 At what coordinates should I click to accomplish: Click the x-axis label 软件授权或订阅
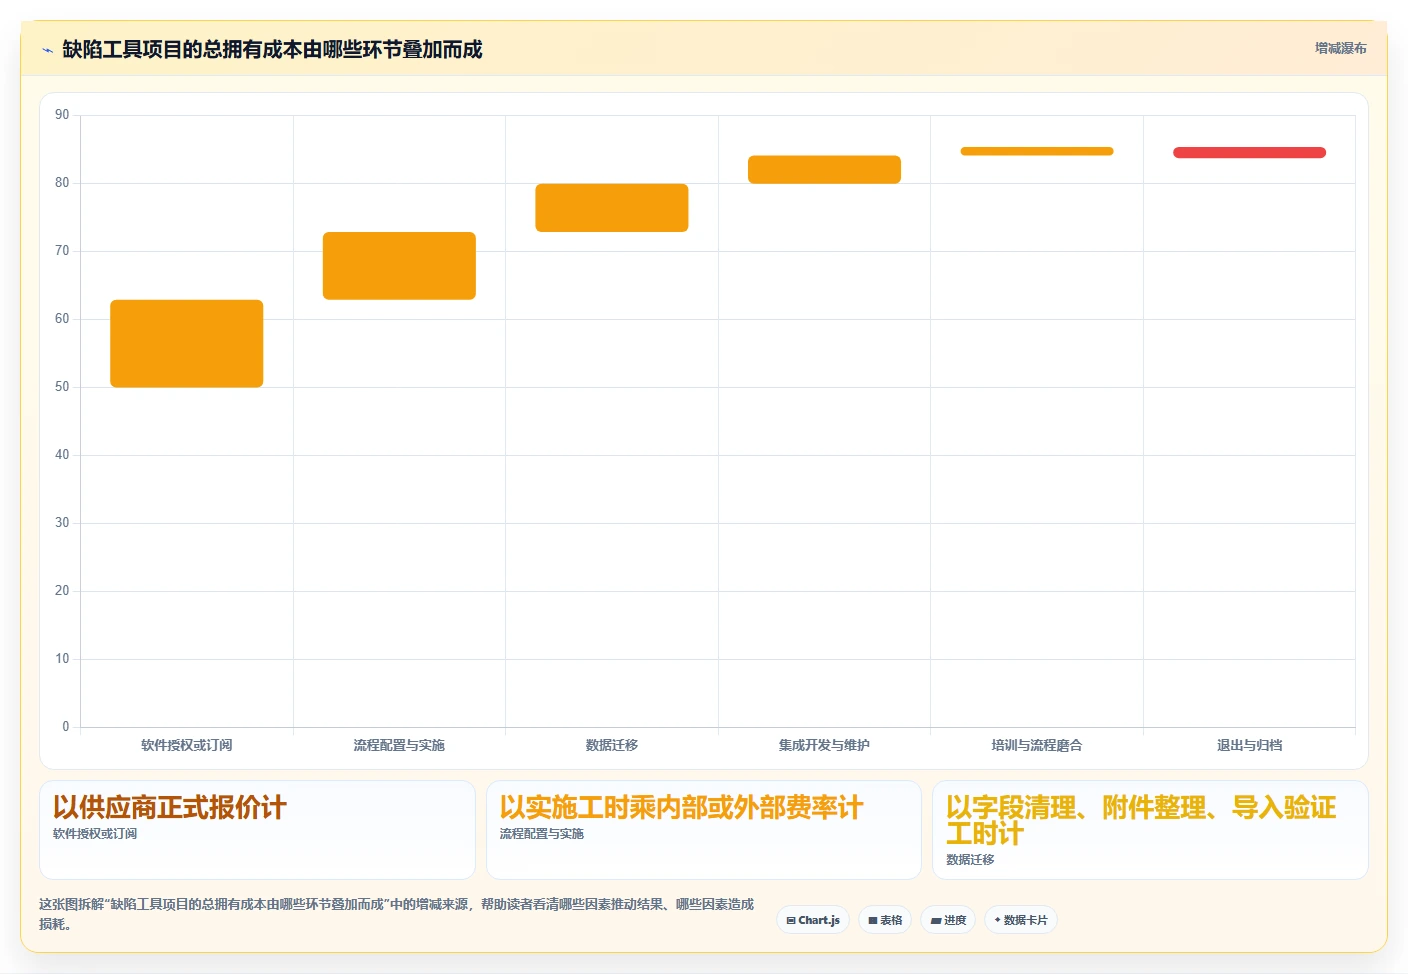(x=187, y=745)
